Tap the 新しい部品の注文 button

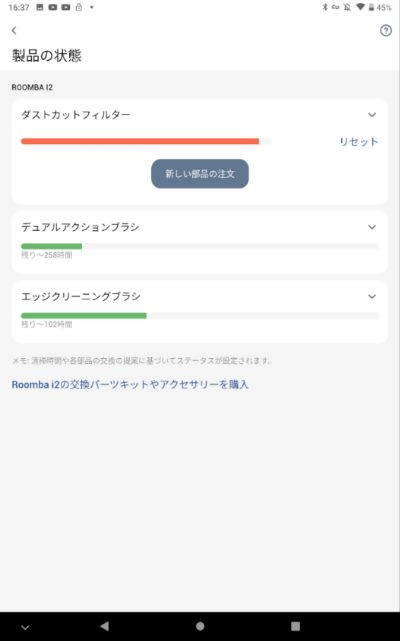pyautogui.click(x=200, y=174)
